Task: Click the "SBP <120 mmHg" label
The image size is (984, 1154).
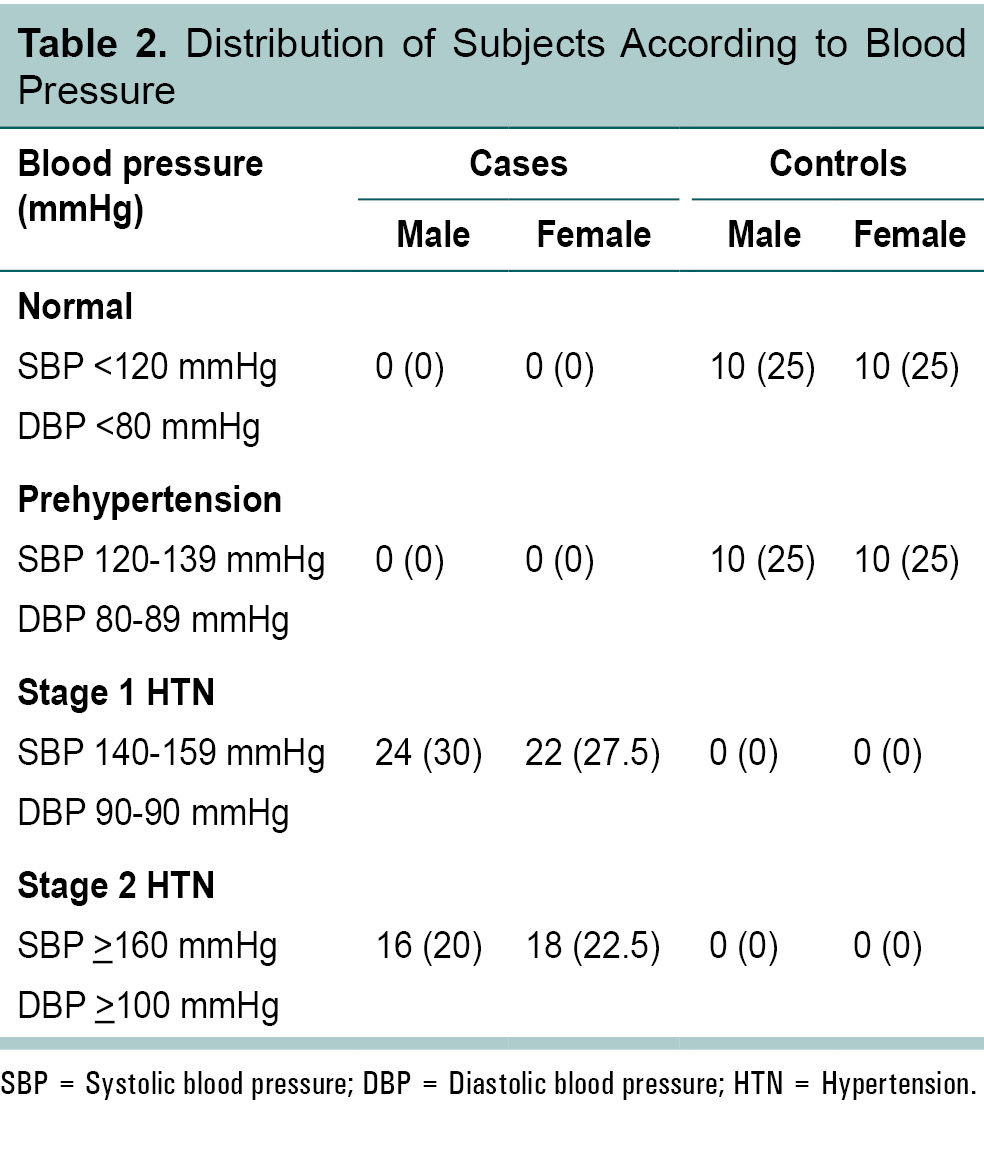Action: (147, 368)
